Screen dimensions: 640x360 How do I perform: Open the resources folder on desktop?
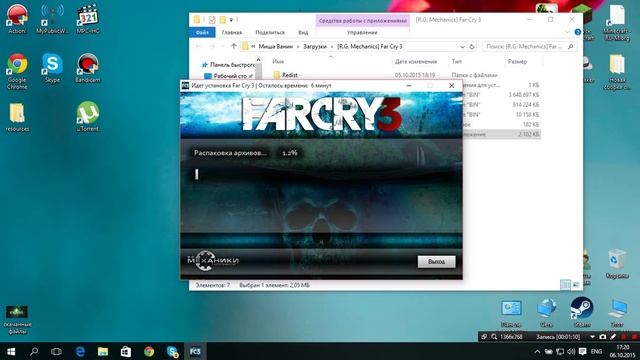17,117
